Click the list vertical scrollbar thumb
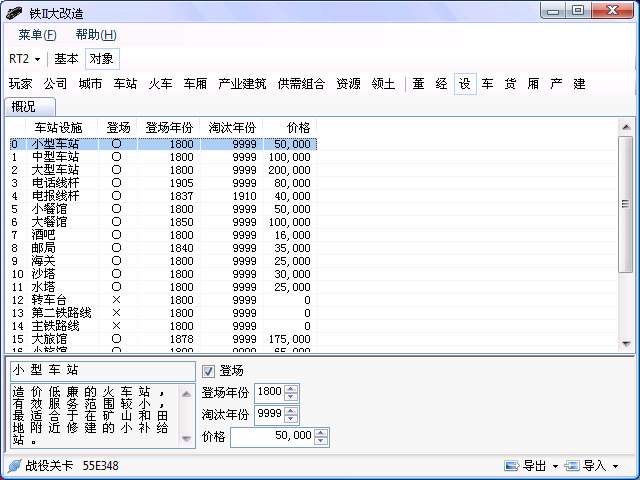 (x=626, y=204)
